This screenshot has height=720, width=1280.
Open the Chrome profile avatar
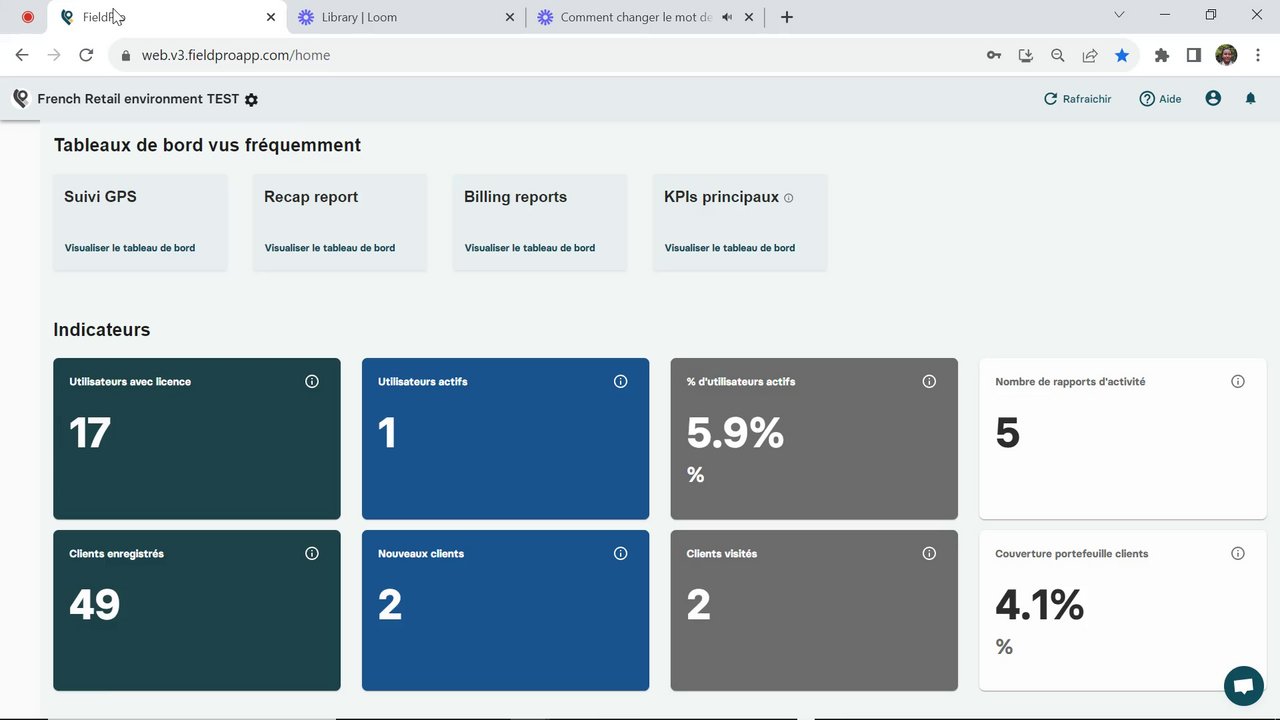tap(1226, 55)
